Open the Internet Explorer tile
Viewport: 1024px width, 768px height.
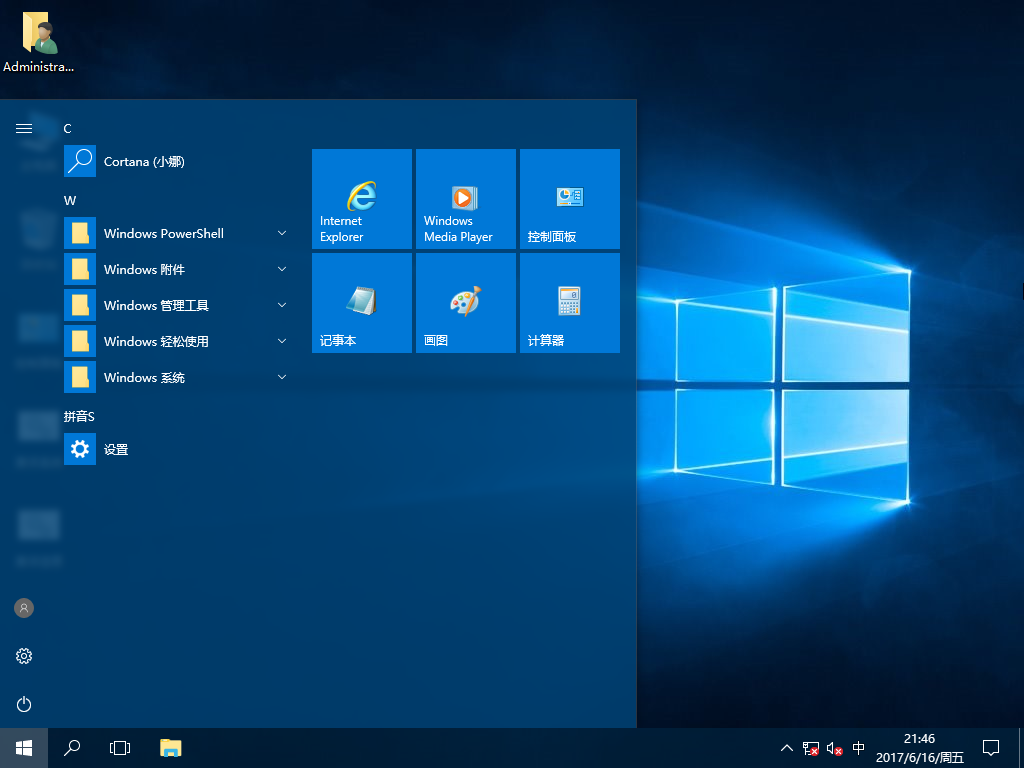coord(362,199)
